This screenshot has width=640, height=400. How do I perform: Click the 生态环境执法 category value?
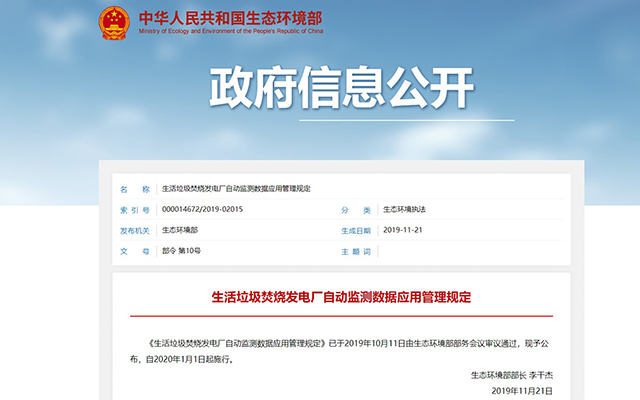pos(405,209)
